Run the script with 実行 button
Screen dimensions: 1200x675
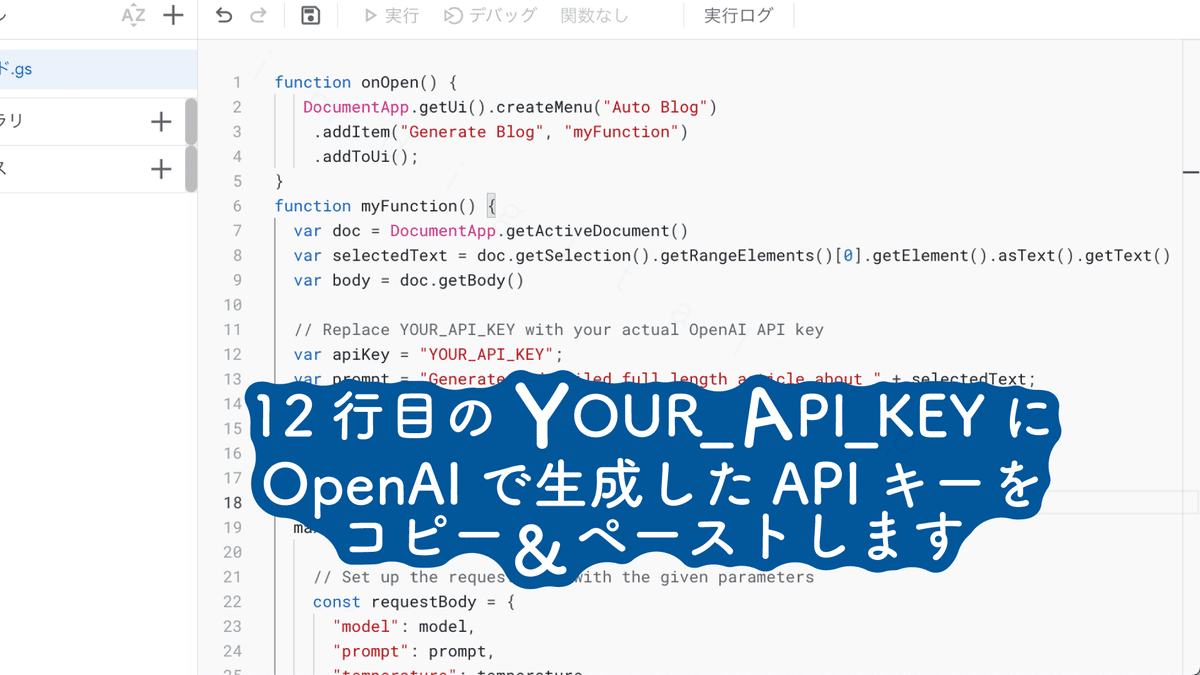point(391,15)
